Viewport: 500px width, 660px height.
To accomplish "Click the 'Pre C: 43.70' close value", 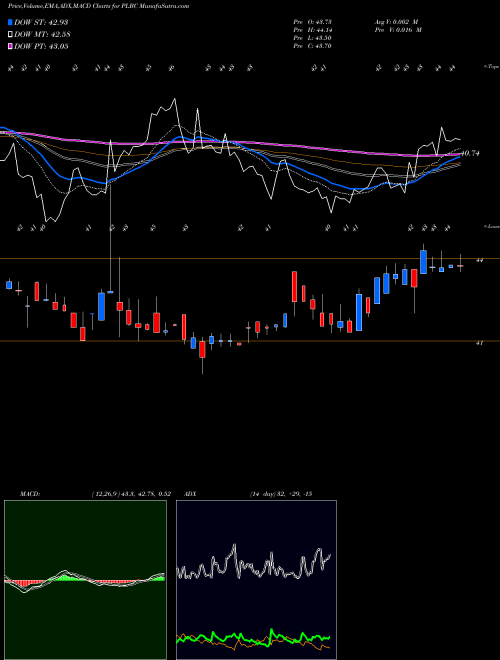I will pyautogui.click(x=312, y=46).
